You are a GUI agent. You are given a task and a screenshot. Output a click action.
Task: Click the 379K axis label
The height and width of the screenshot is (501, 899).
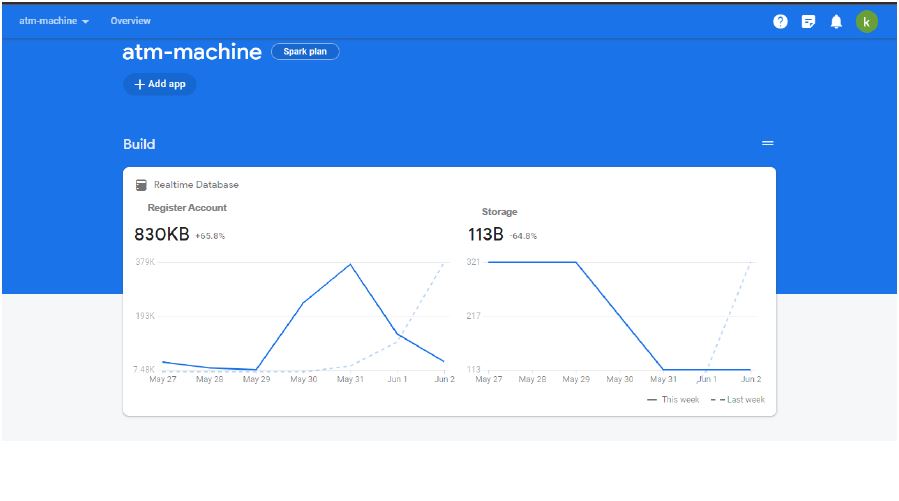(145, 262)
